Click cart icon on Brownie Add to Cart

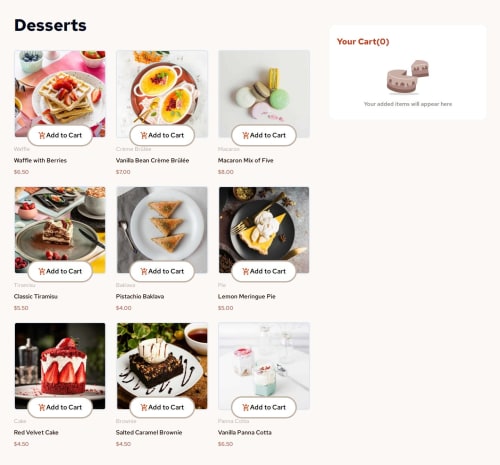144,407
